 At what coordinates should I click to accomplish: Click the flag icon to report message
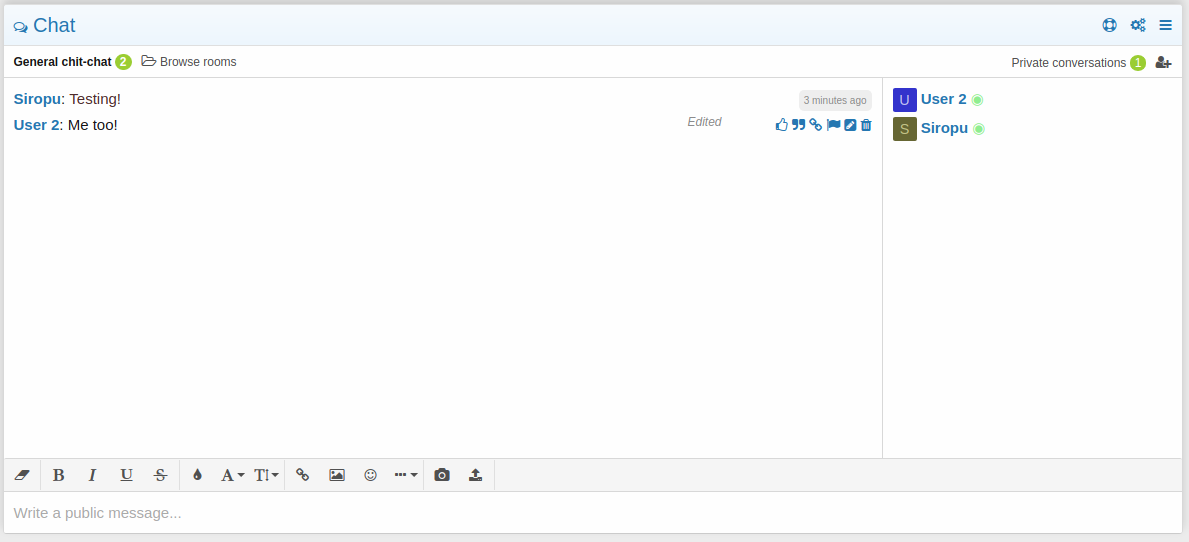point(833,125)
